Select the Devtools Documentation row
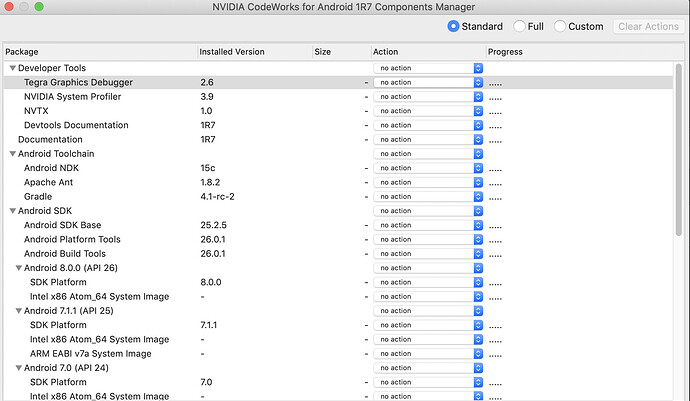Viewport: 690px width, 401px height. click(x=338, y=125)
